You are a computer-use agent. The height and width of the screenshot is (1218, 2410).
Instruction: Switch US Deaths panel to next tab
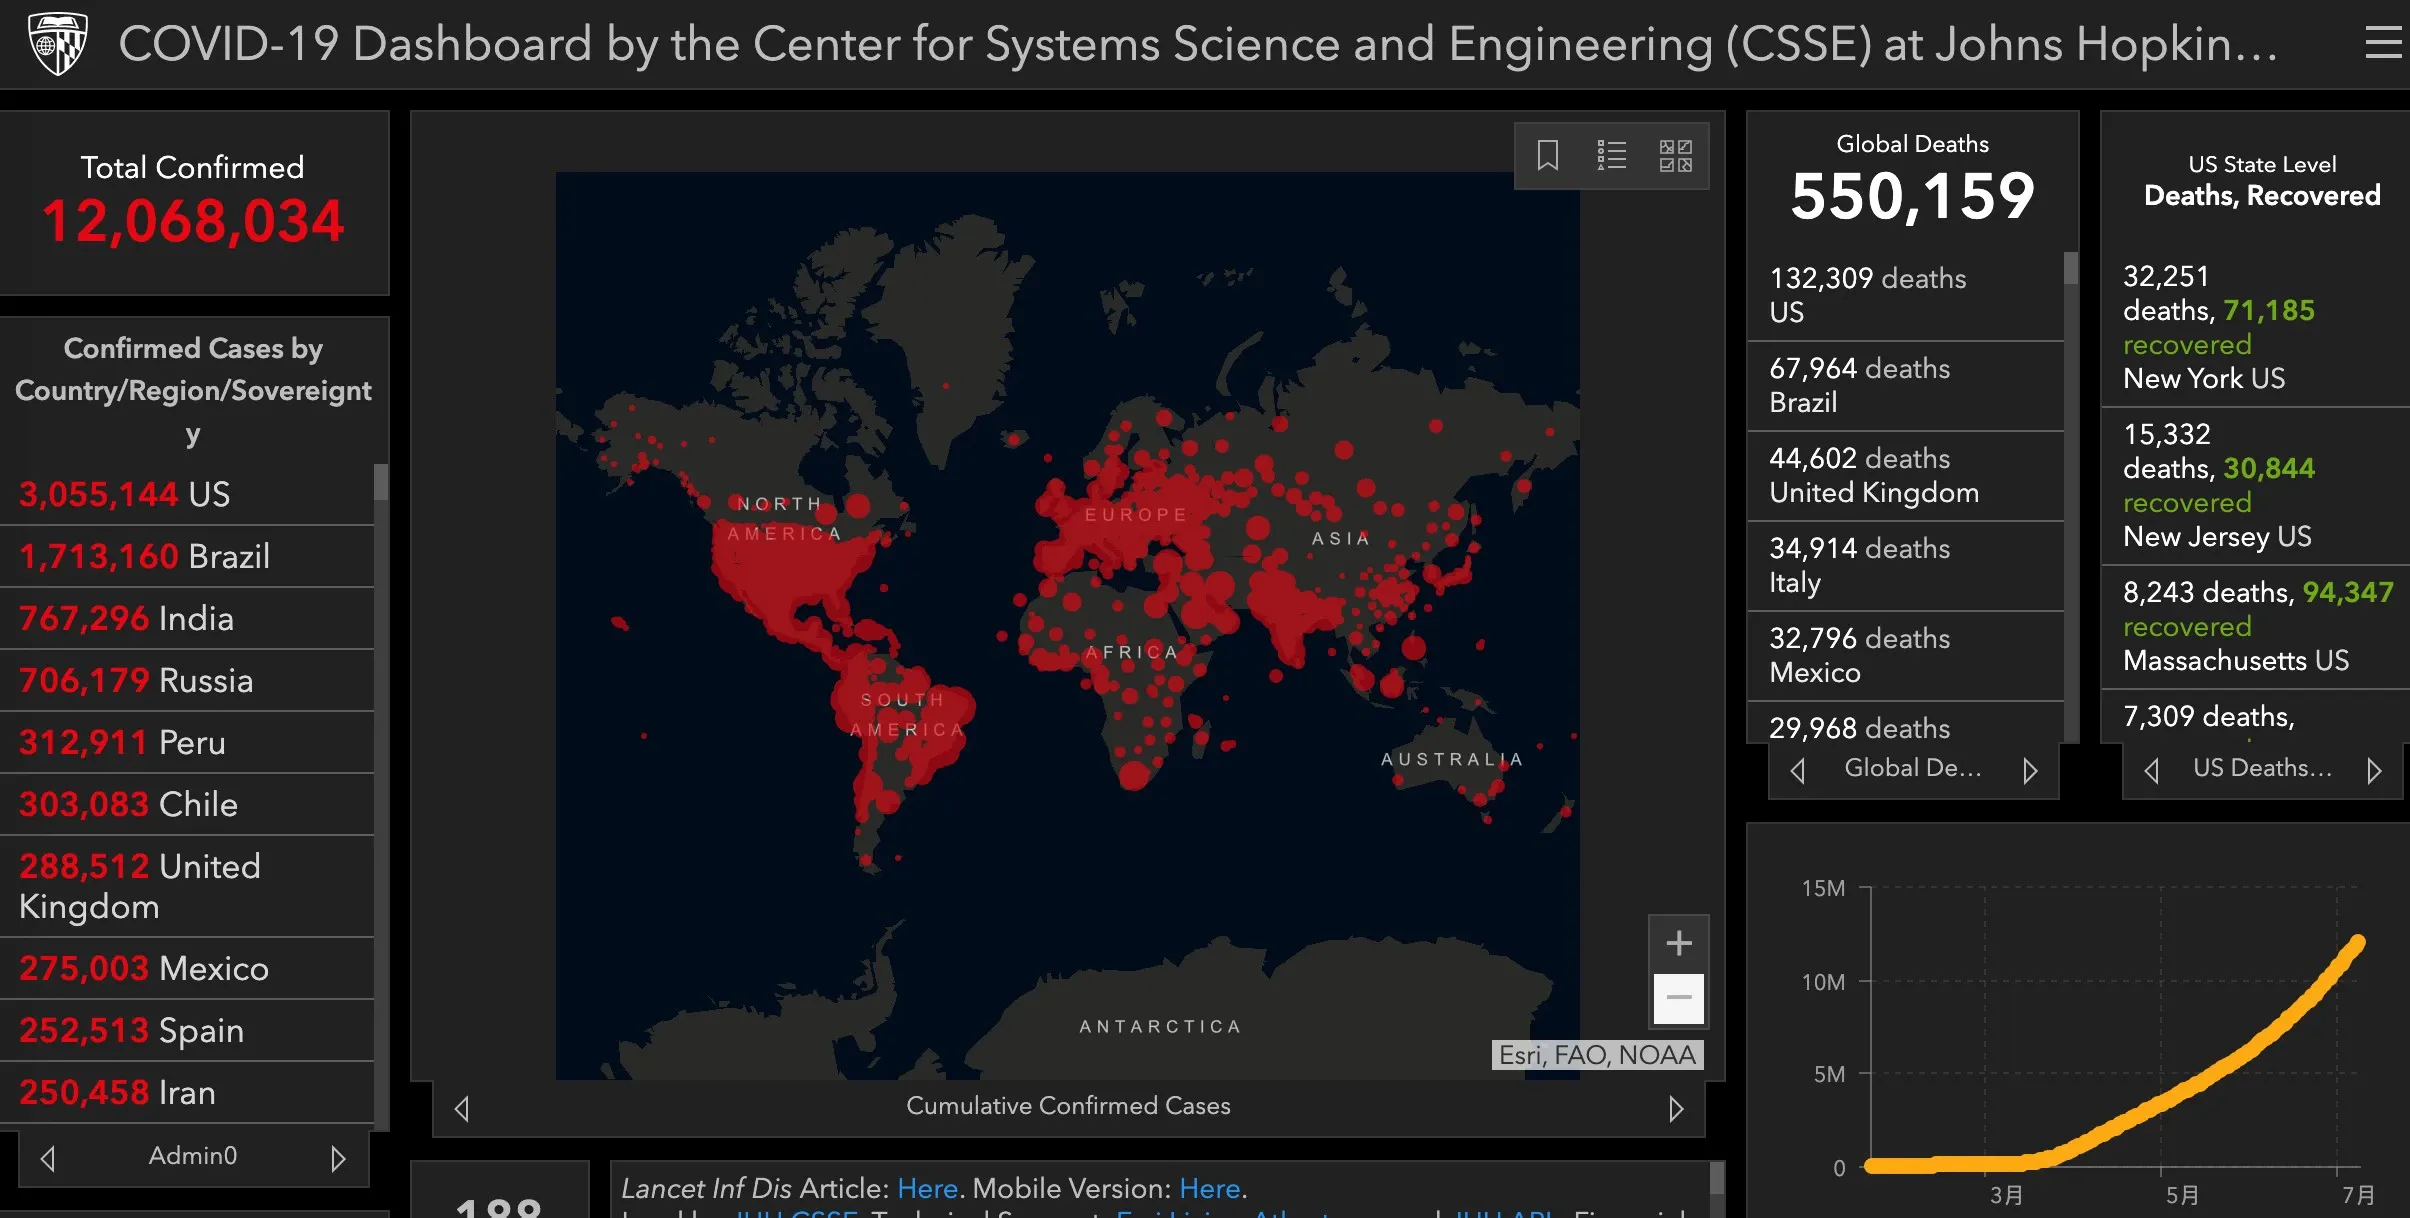2374,770
